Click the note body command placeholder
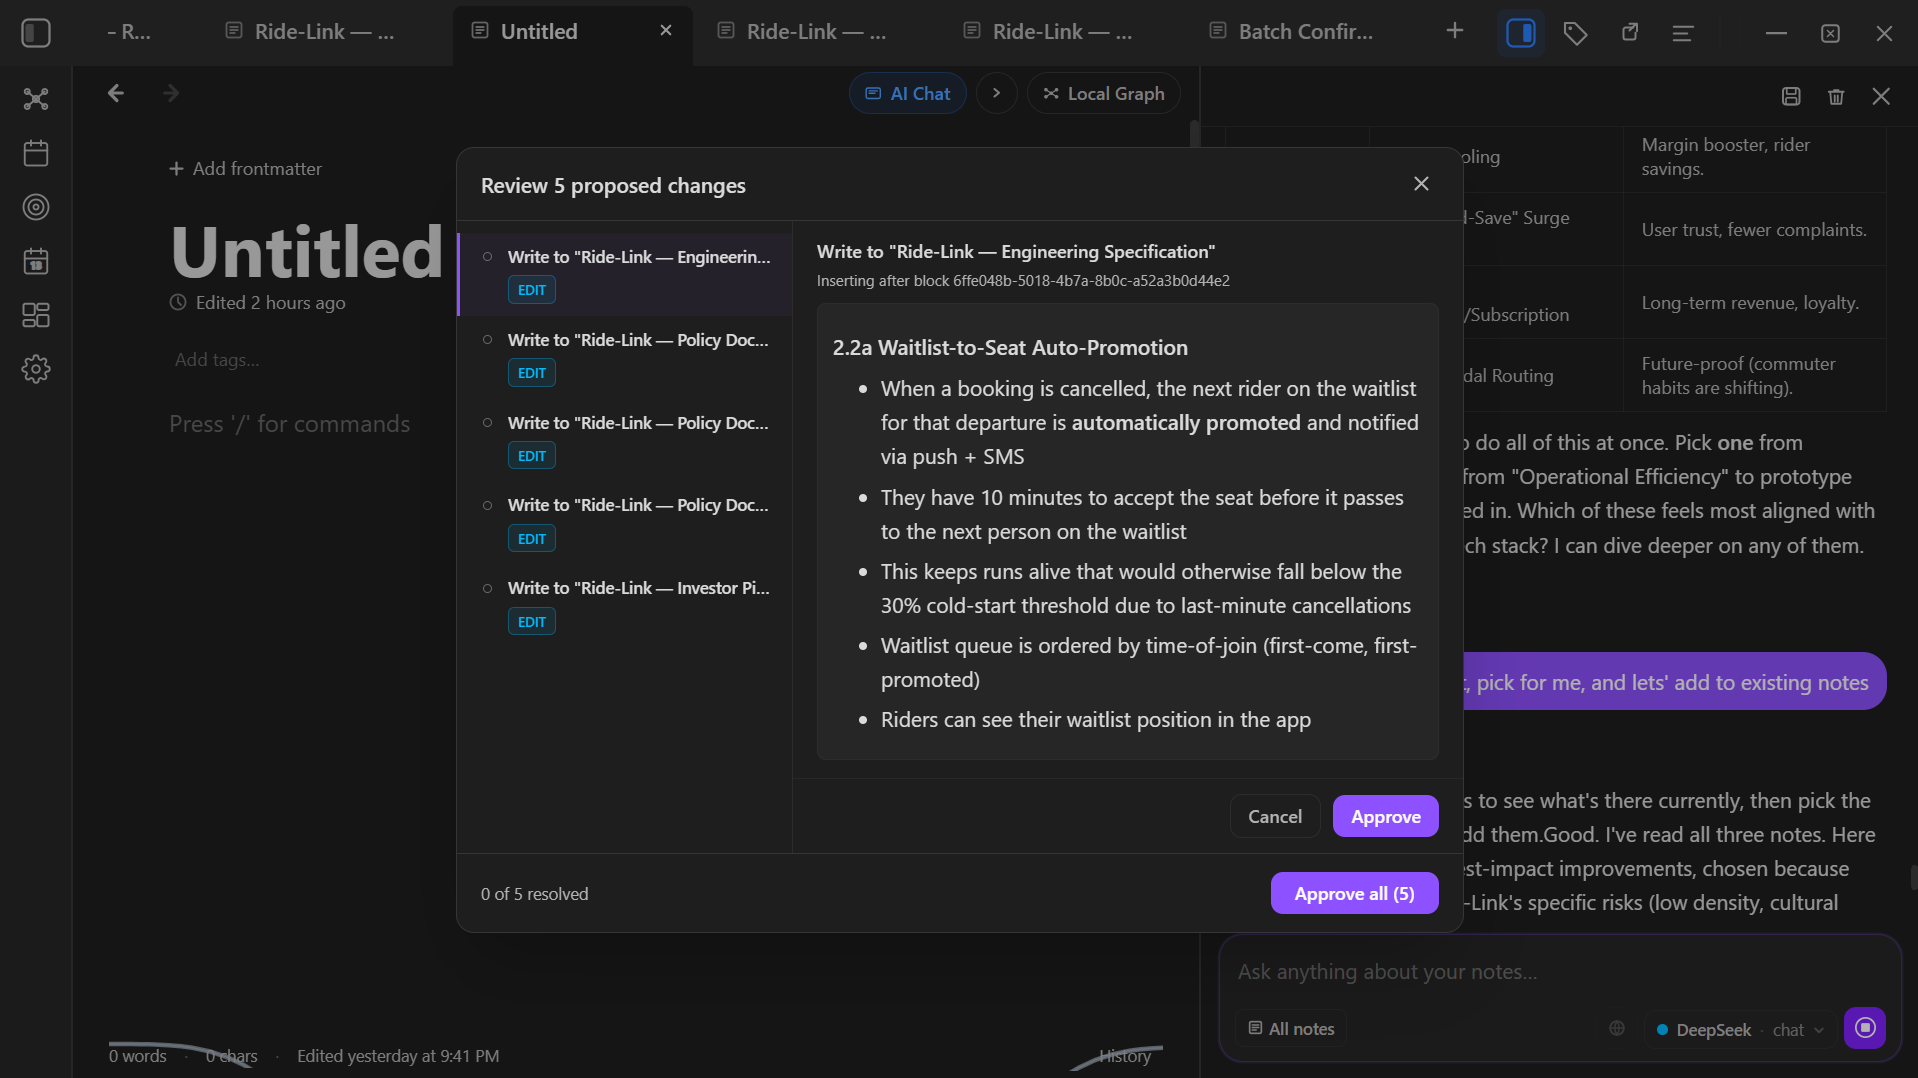 point(290,424)
